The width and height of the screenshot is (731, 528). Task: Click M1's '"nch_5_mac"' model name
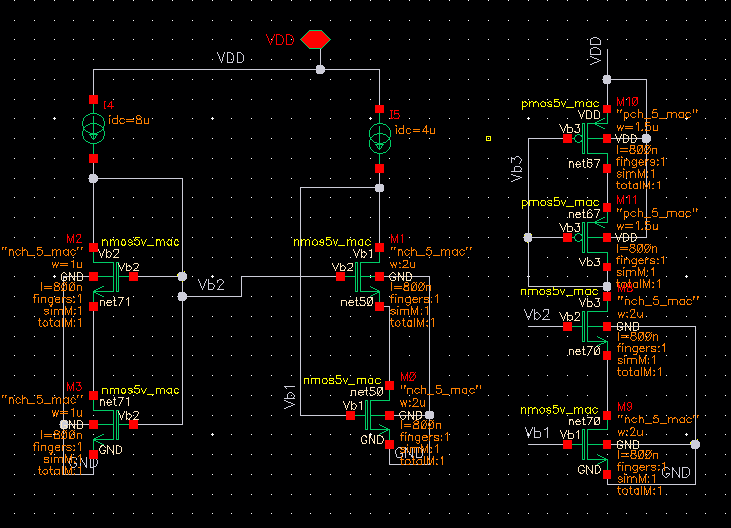click(x=431, y=252)
